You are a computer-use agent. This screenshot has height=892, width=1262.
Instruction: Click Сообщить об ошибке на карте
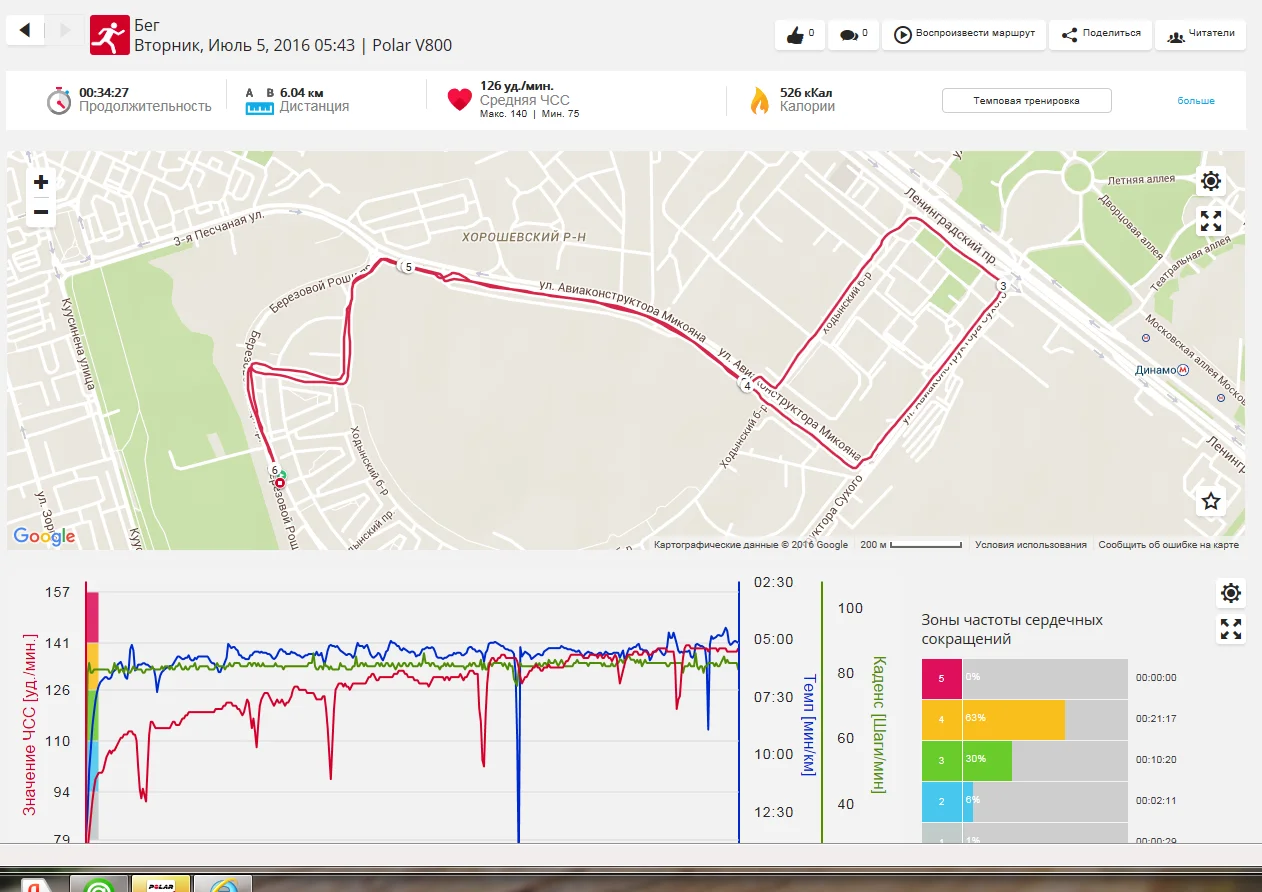tap(1169, 545)
